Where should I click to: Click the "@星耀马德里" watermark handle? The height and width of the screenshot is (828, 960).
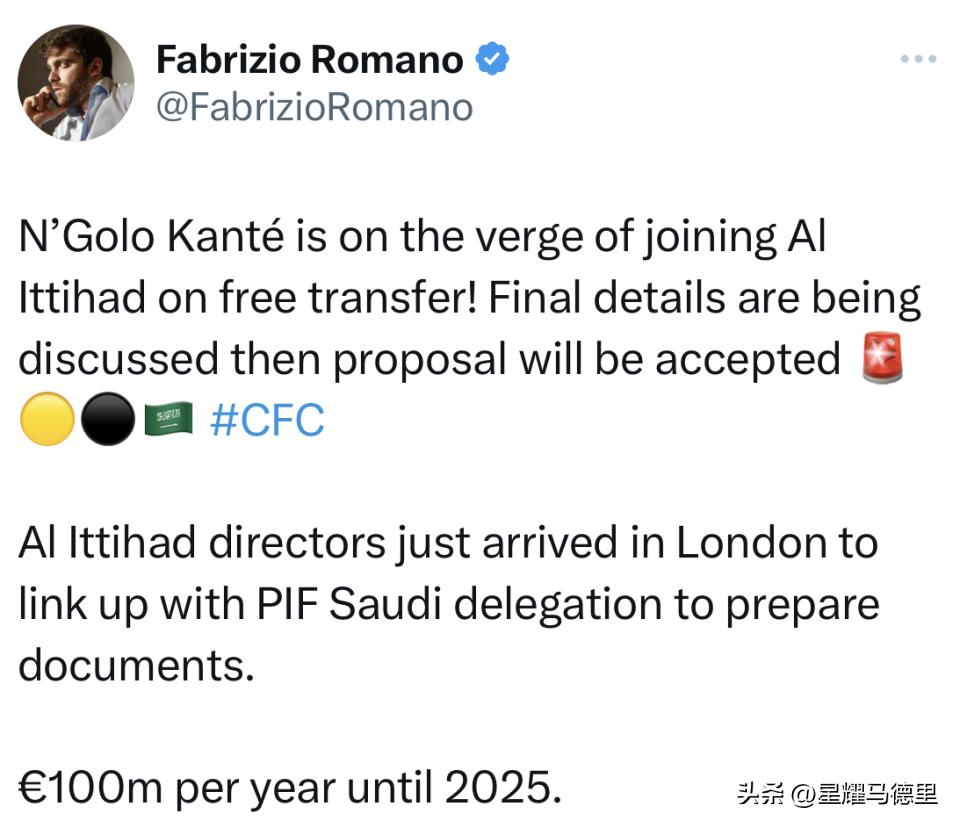tap(864, 794)
